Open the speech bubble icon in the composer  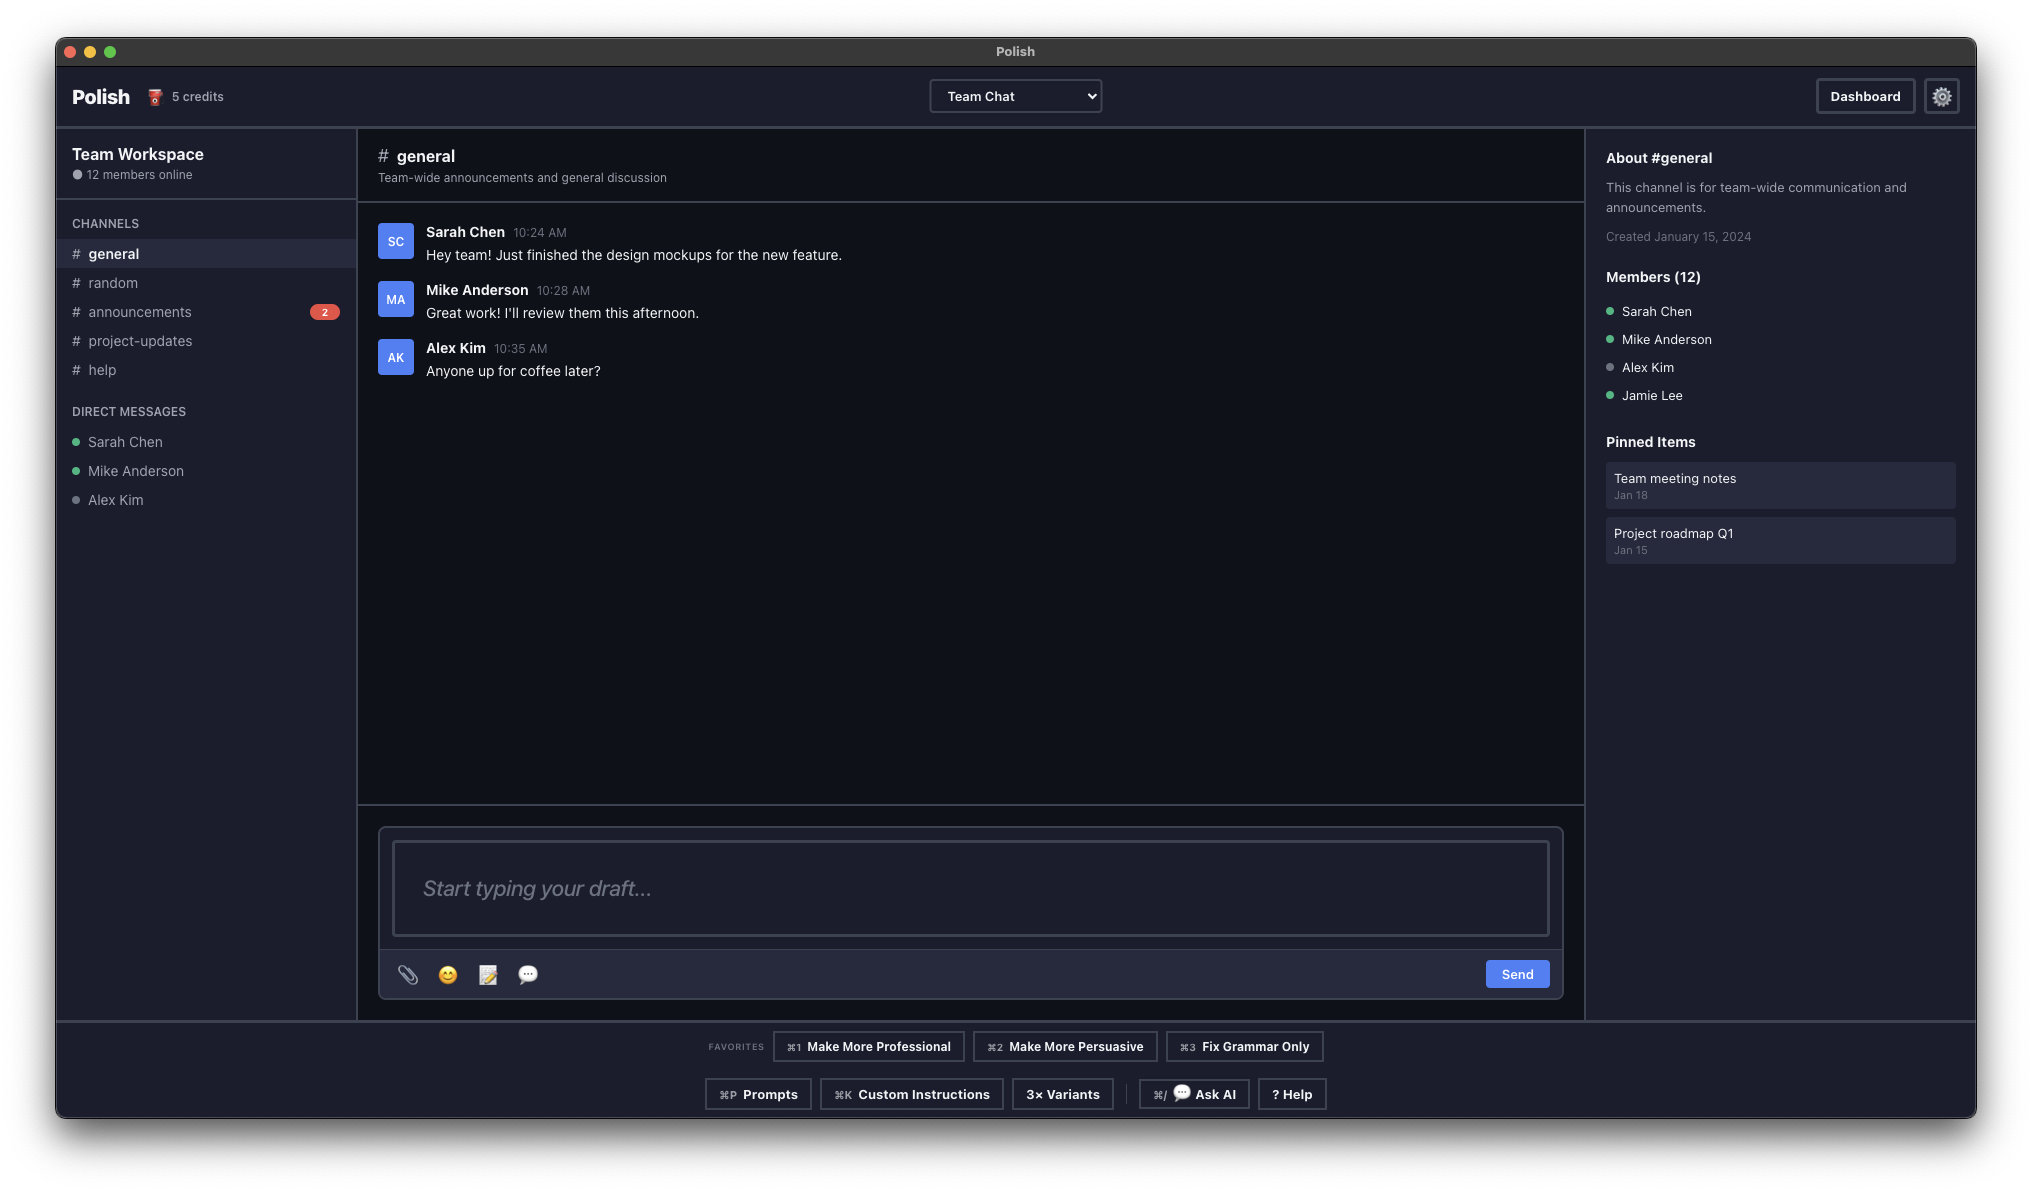pyautogui.click(x=527, y=974)
